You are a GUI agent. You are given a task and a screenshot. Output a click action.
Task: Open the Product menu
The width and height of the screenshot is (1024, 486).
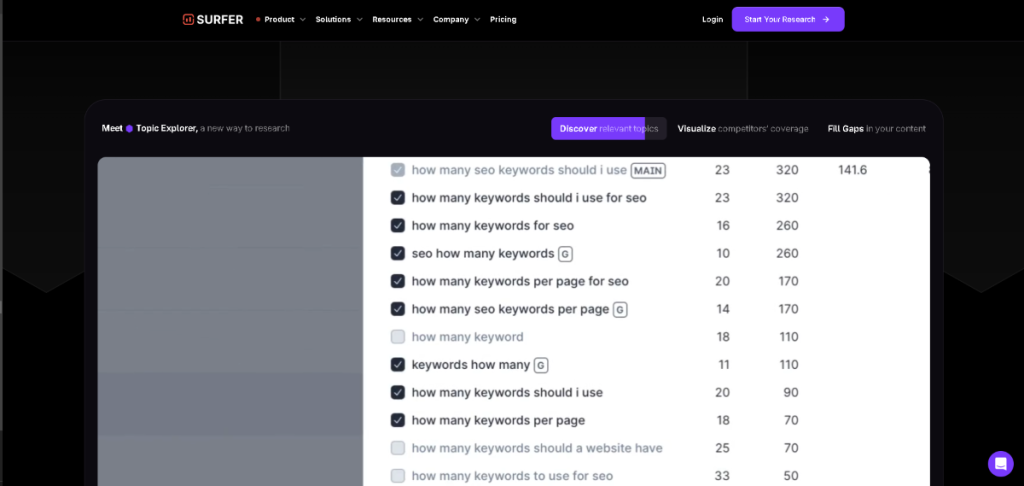[281, 20]
